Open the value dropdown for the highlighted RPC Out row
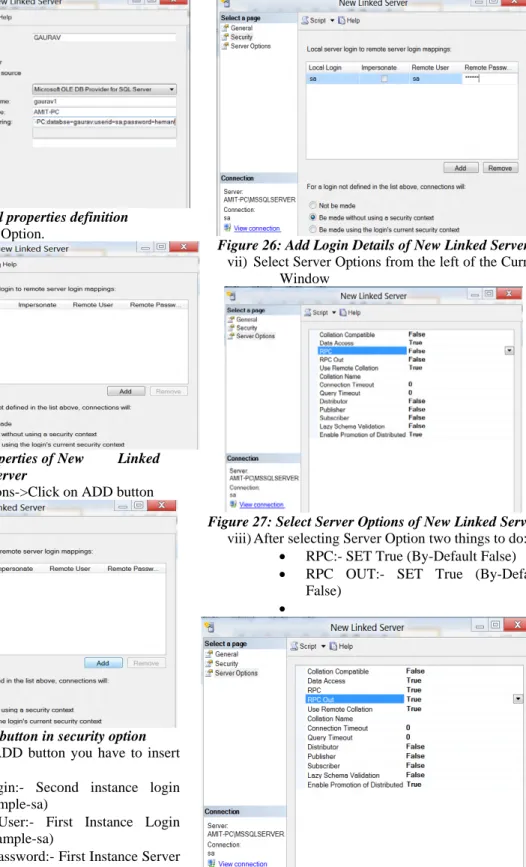Image resolution: width=526 pixels, height=867 pixels. [x=517, y=699]
